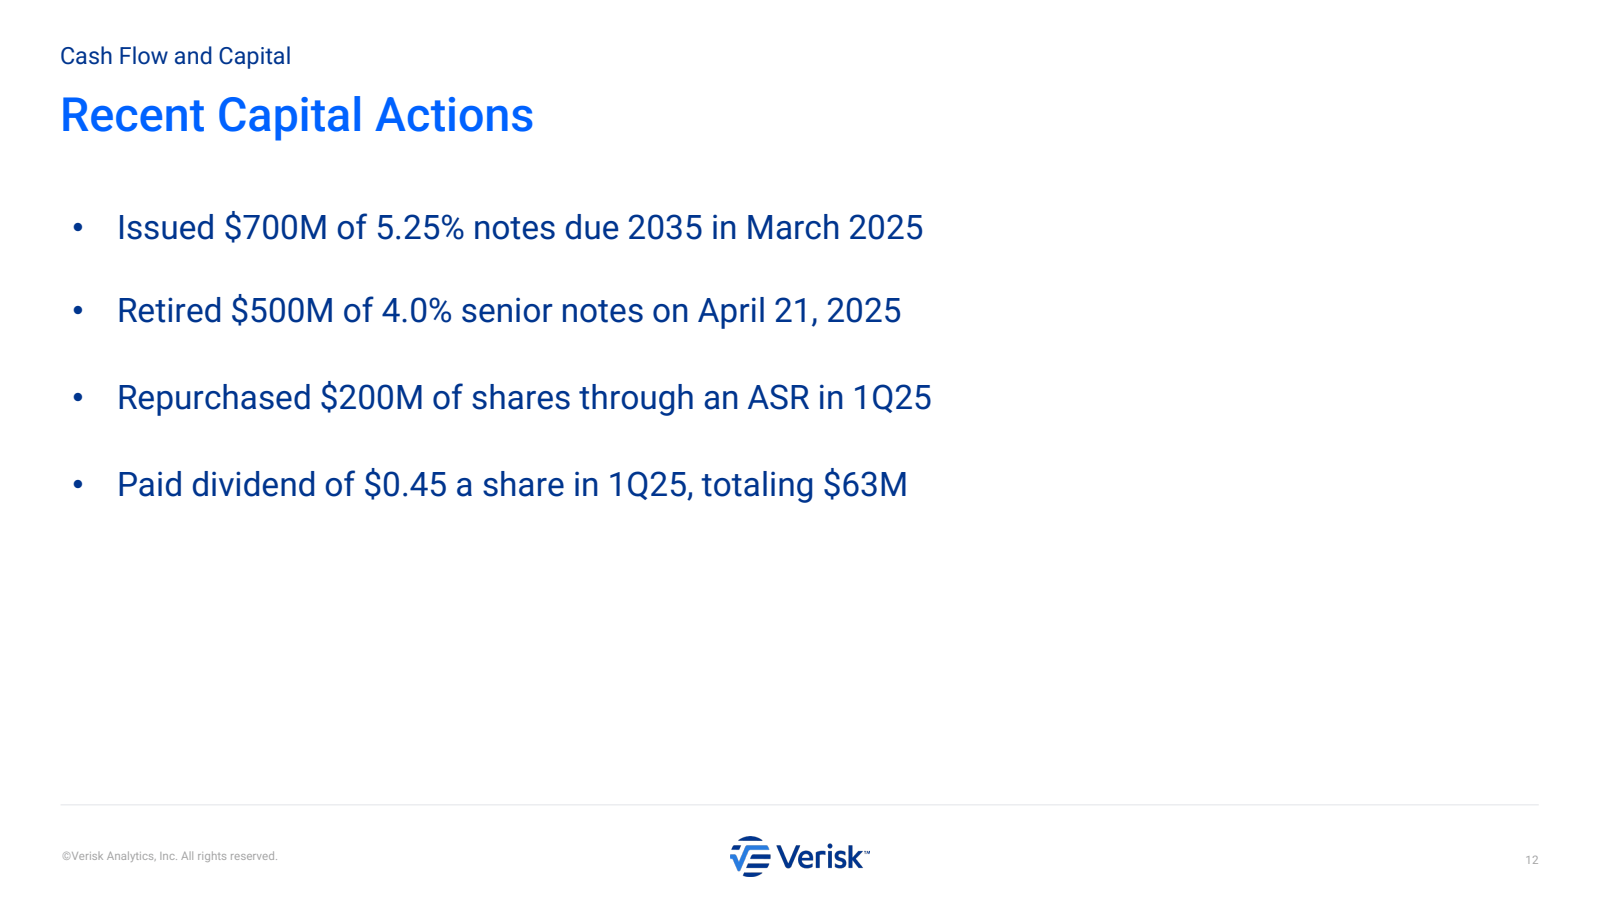Click the Cash Flow and Capital header
Image resolution: width=1600 pixels, height=900 pixels.
tap(175, 56)
